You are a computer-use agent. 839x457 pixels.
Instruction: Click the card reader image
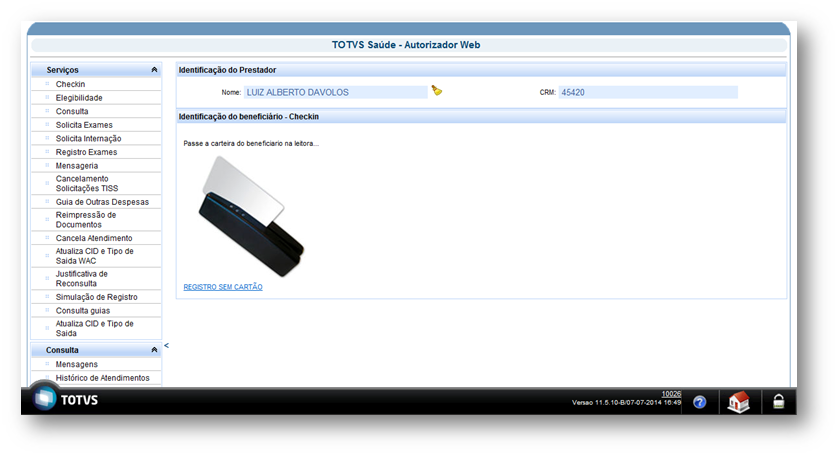click(x=251, y=216)
